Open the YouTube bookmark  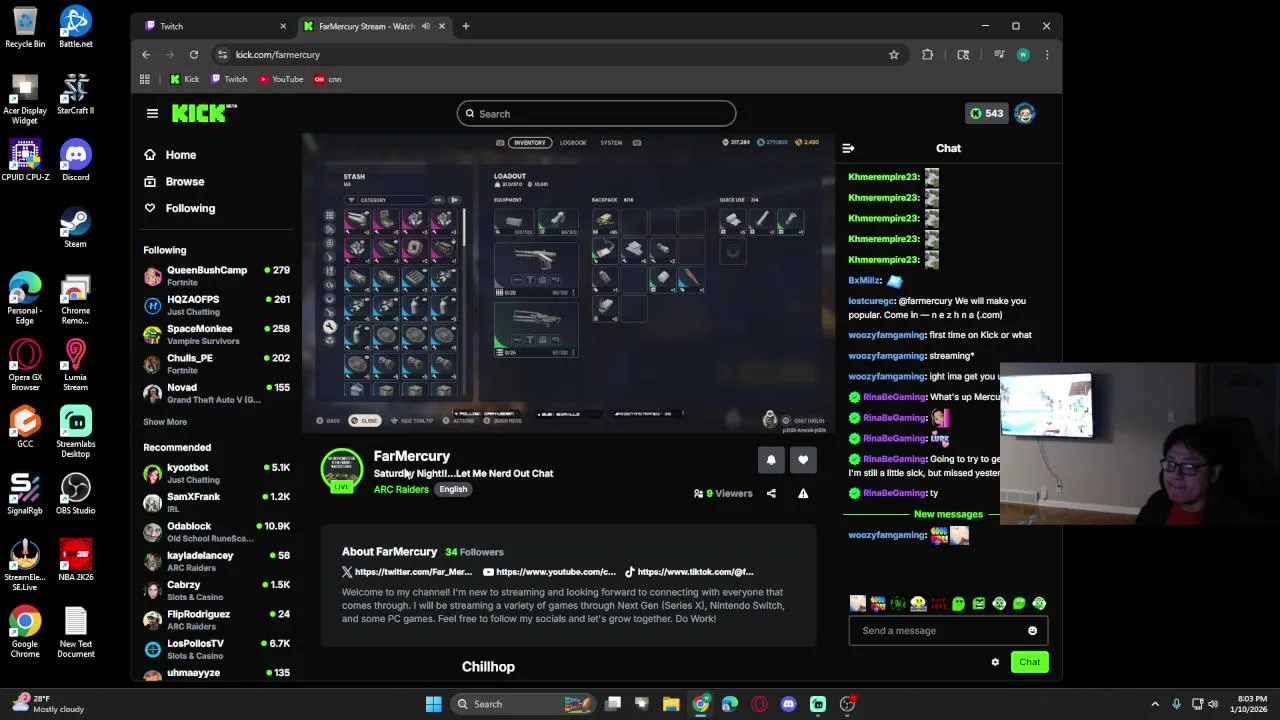pyautogui.click(x=280, y=79)
